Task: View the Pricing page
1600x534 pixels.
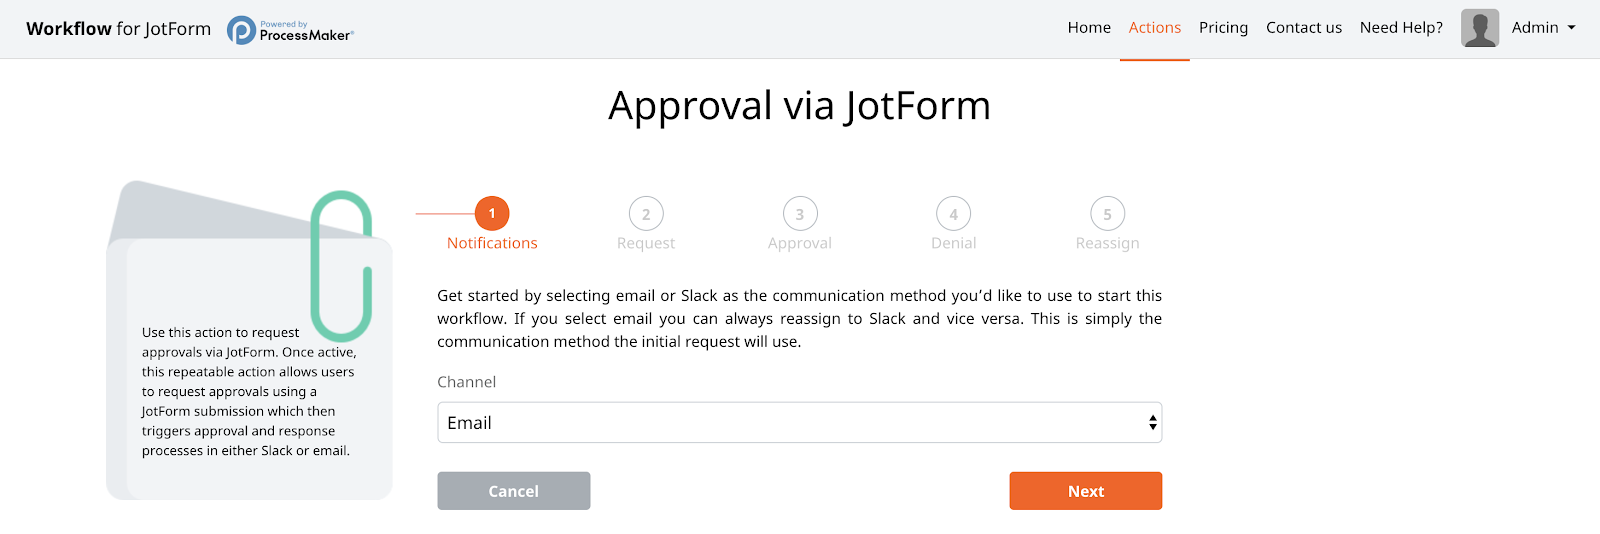Action: 1223,28
